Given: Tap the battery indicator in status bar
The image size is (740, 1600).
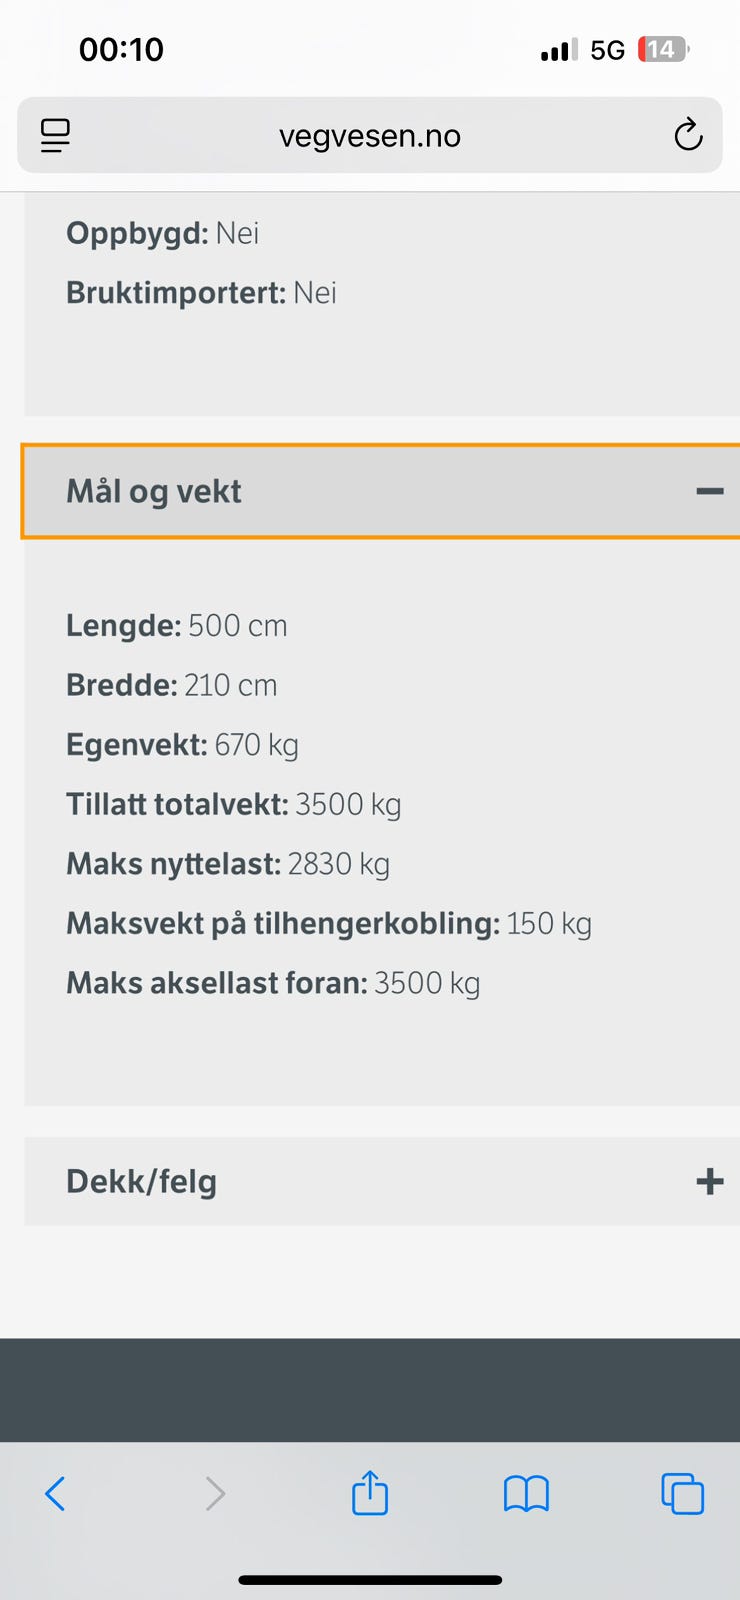Looking at the screenshot, I should pyautogui.click(x=664, y=49).
